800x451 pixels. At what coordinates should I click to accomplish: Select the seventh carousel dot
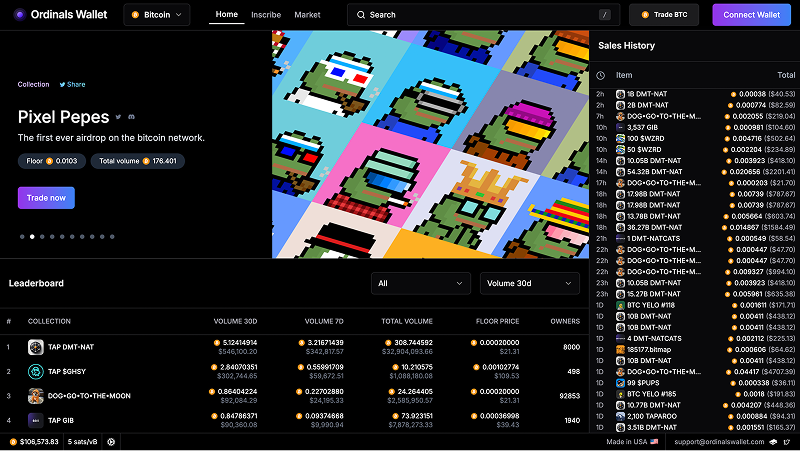pyautogui.click(x=82, y=237)
